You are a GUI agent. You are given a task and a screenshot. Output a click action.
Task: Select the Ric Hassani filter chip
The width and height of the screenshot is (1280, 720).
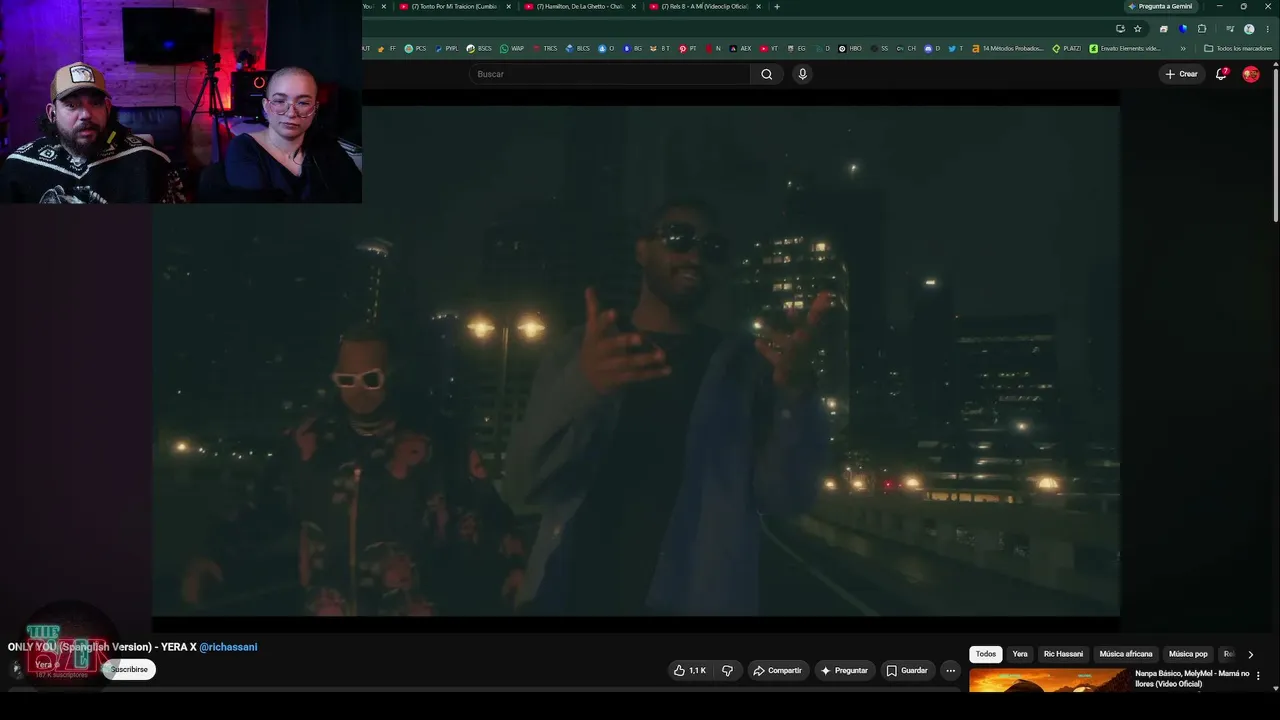1063,654
